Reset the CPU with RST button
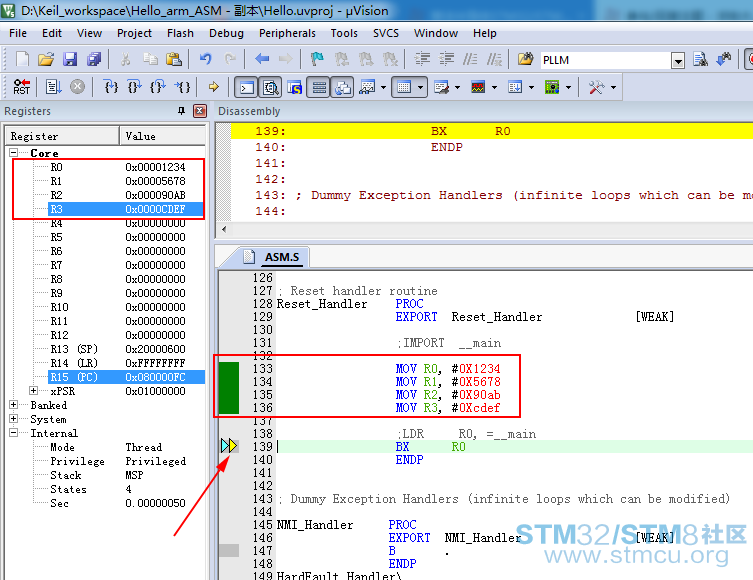Screen dimensions: 753x580 tap(22, 87)
